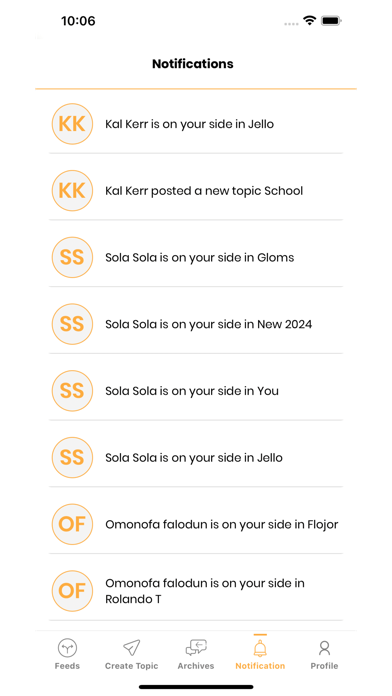
Task: Tap the Notifications page title
Action: 193,64
